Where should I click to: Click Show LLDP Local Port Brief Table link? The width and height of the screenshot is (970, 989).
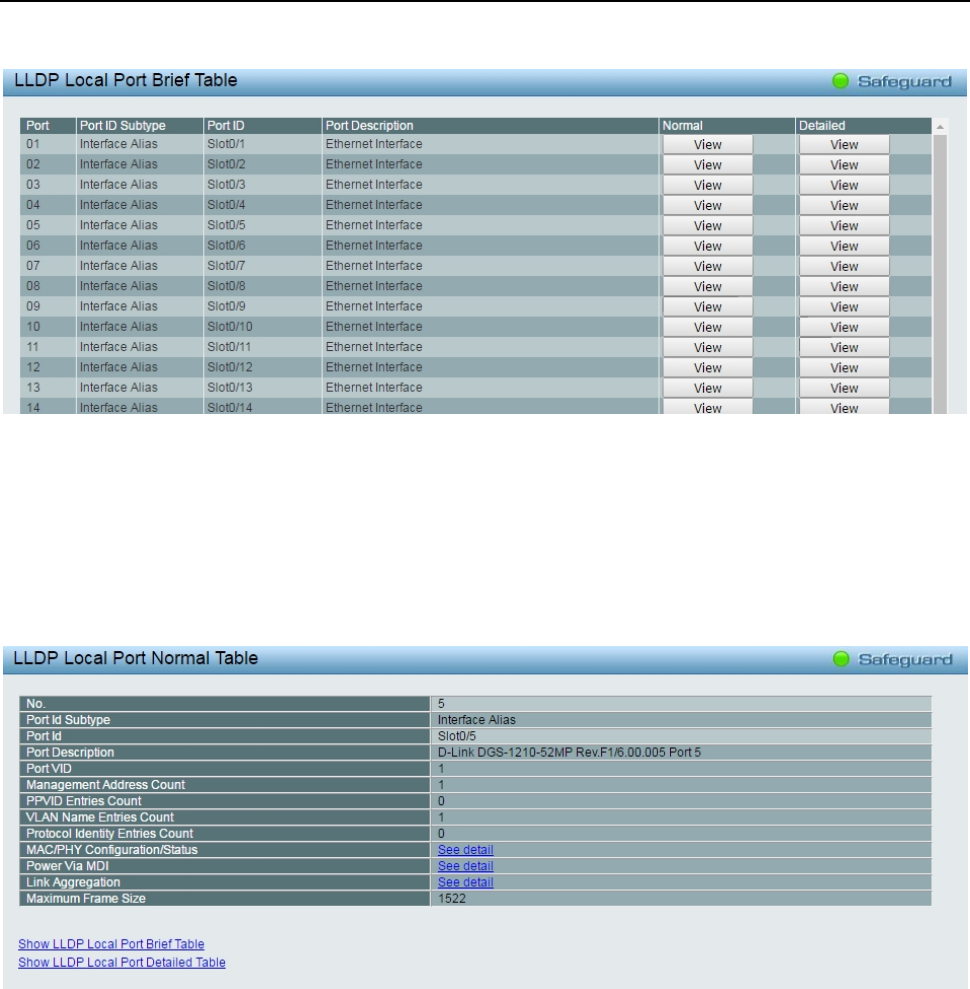click(111, 944)
